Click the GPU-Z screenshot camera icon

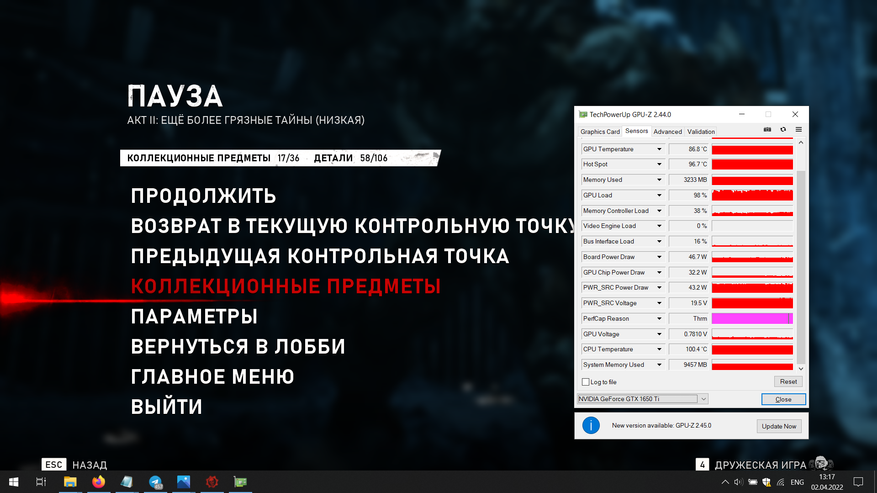tap(767, 130)
